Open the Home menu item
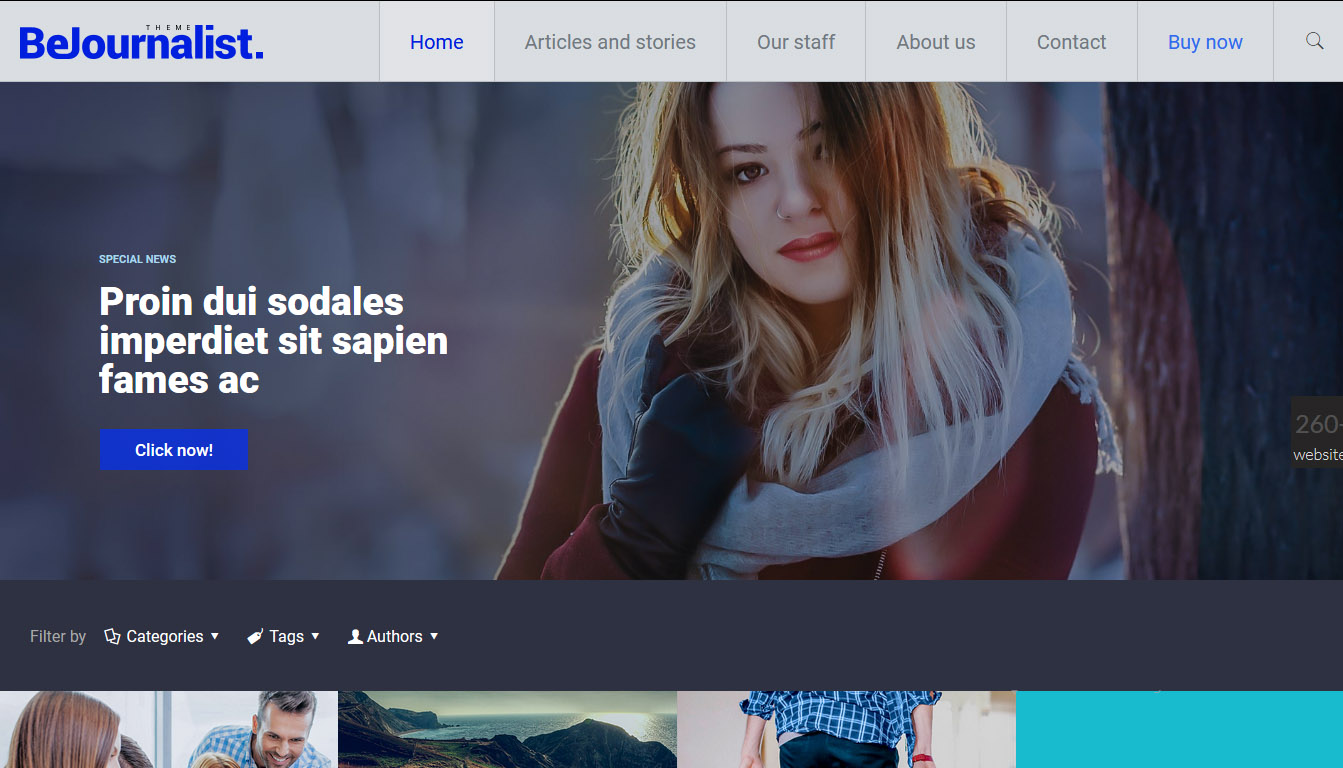1343x768 pixels. (436, 42)
